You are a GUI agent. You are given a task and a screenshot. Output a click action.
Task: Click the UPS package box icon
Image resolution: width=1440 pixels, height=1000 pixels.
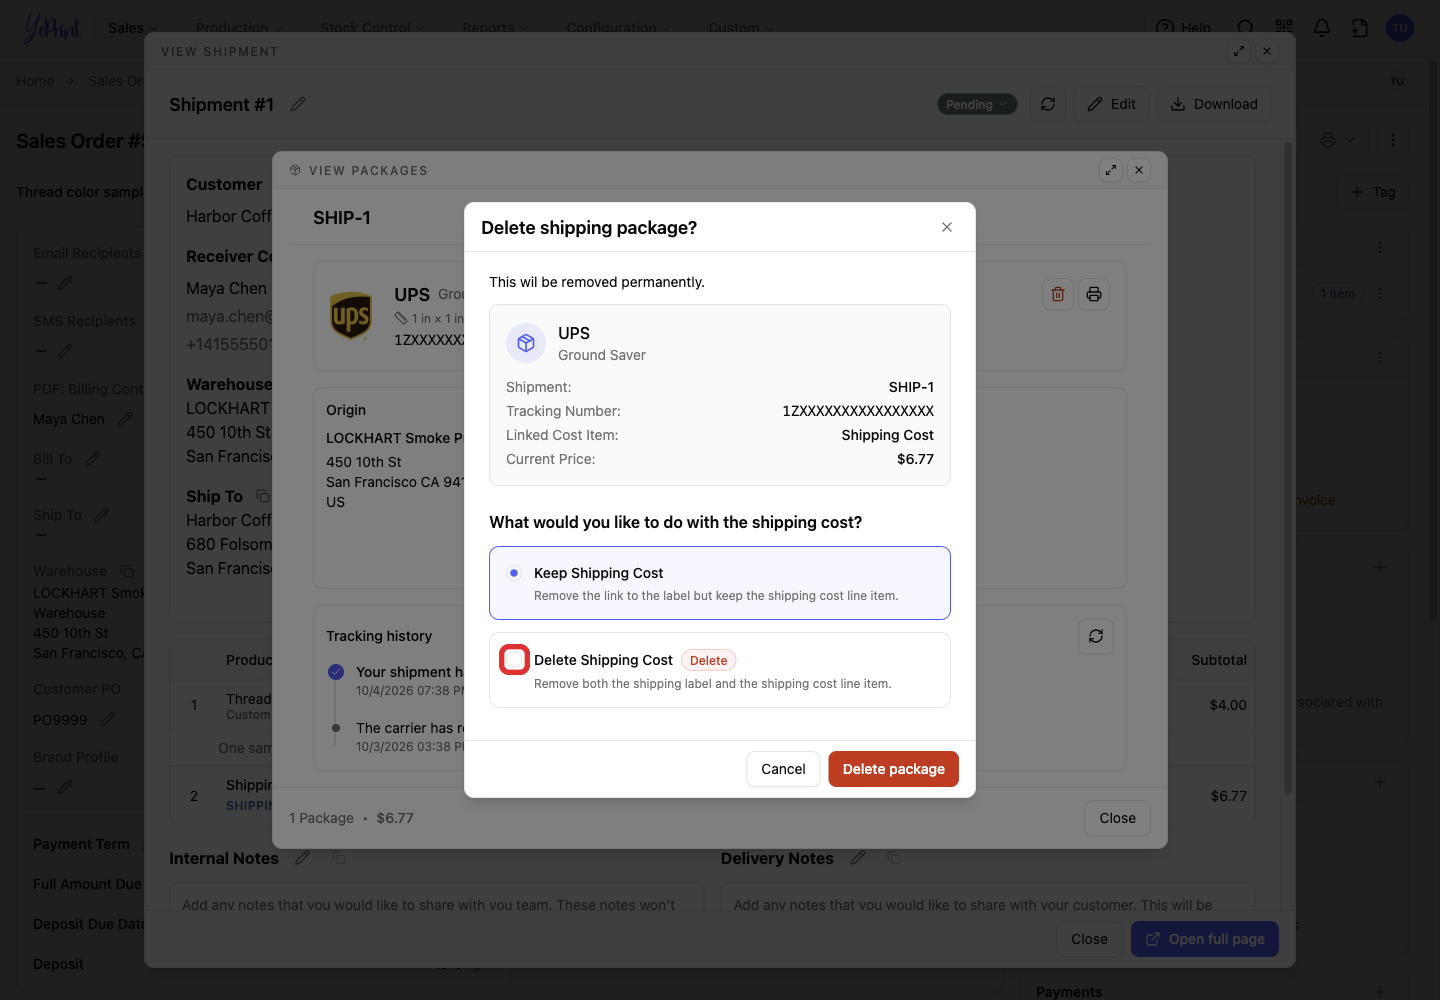(x=526, y=343)
